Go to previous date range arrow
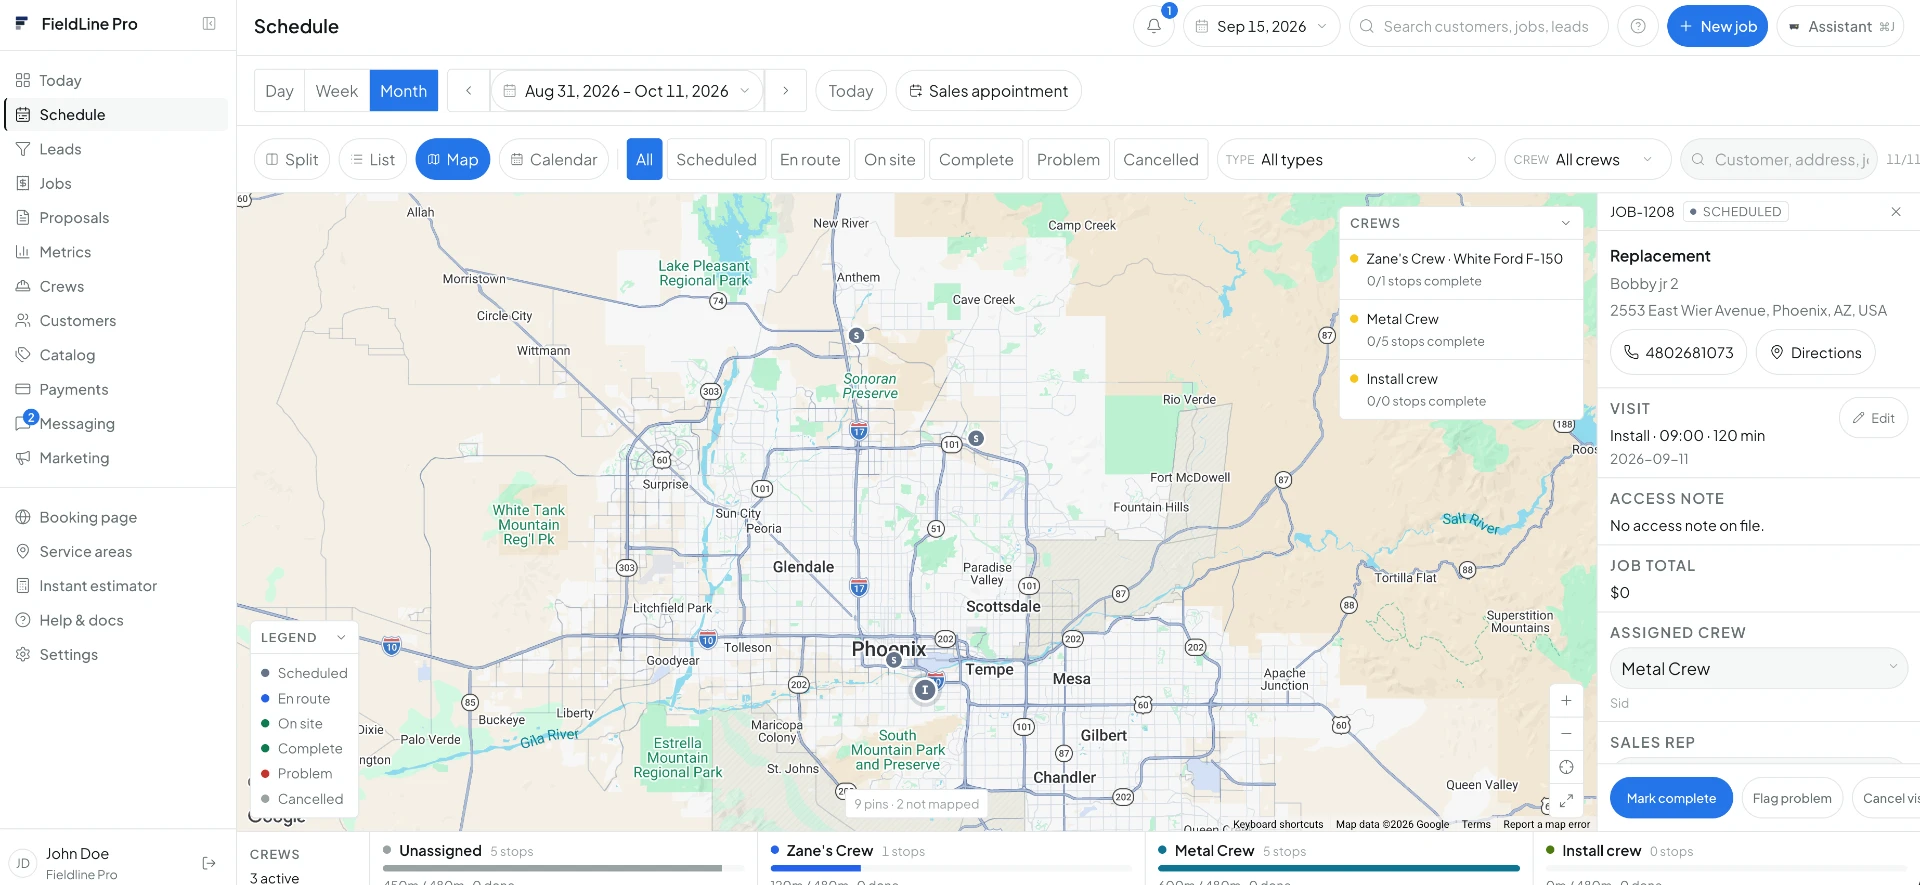 tap(468, 91)
